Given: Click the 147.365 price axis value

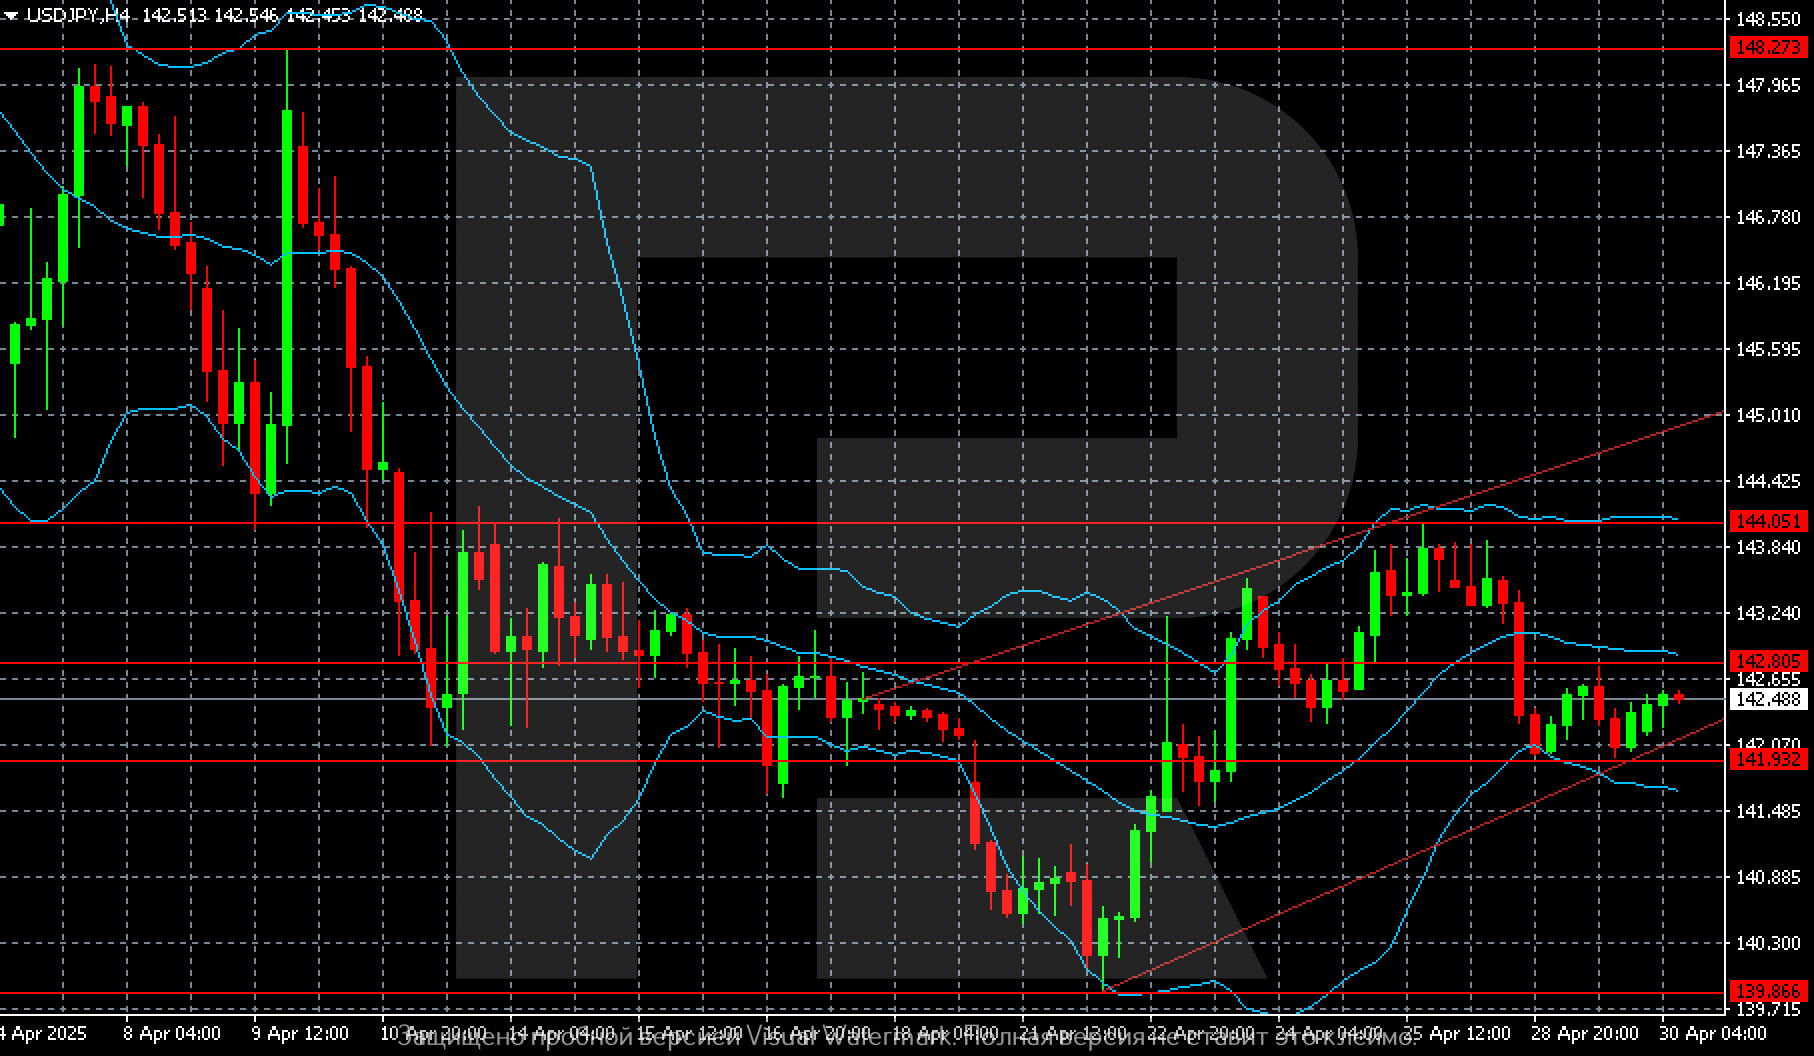Looking at the screenshot, I should point(1768,151).
